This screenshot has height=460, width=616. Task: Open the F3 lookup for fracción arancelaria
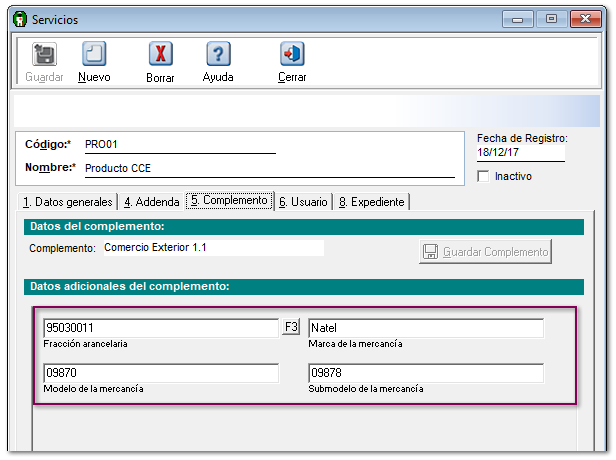291,327
